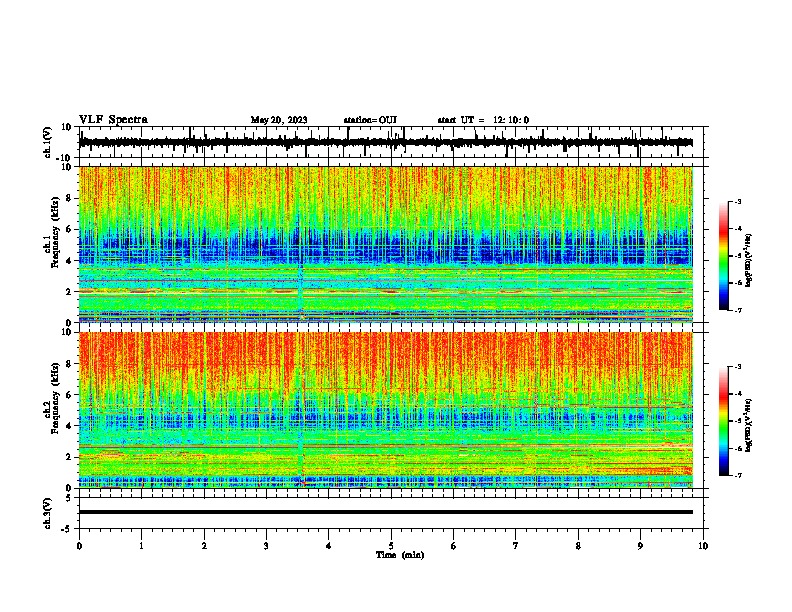Click the ch.2 "Frequency (kHz)" axis label
Image resolution: width=792 pixels, height=612 pixels.
(55, 398)
